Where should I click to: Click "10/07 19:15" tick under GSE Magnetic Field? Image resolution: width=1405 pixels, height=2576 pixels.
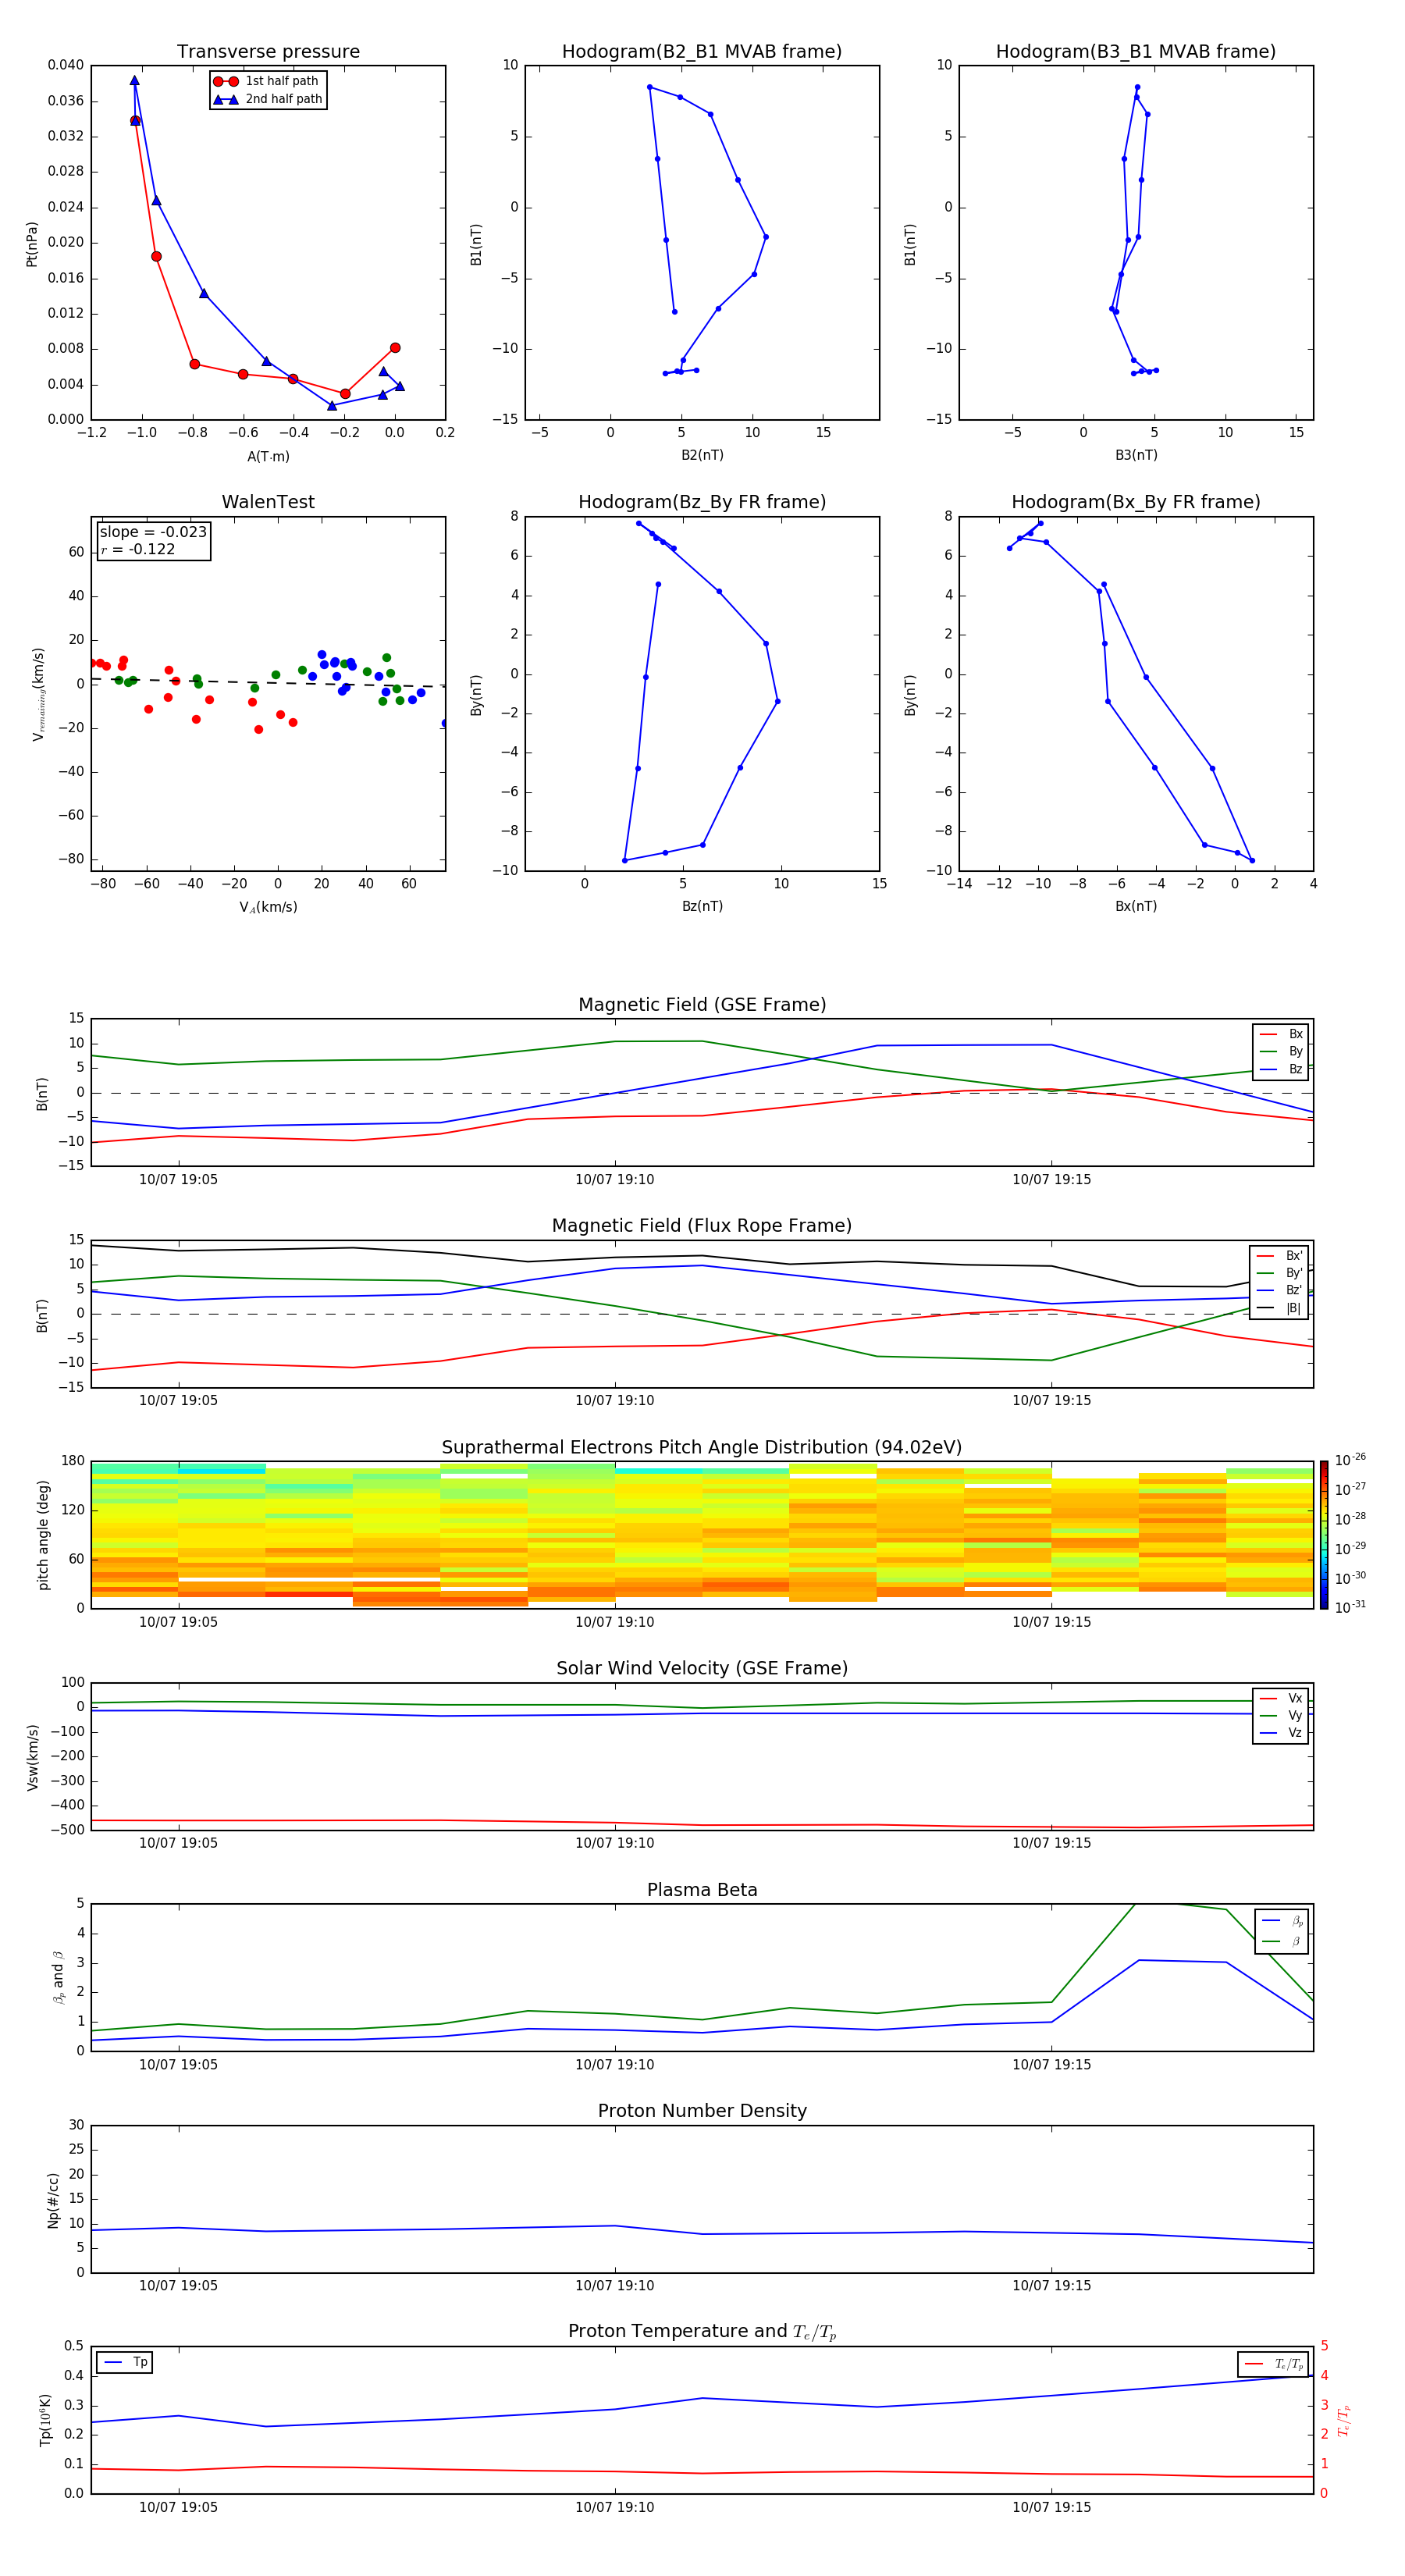coord(1052,1180)
